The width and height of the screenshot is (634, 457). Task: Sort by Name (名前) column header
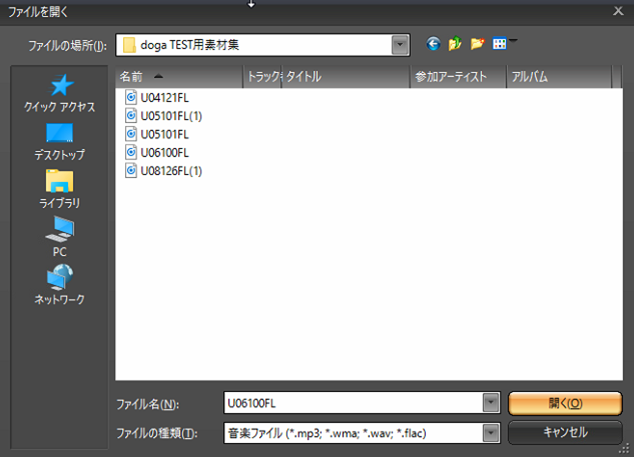pos(179,76)
